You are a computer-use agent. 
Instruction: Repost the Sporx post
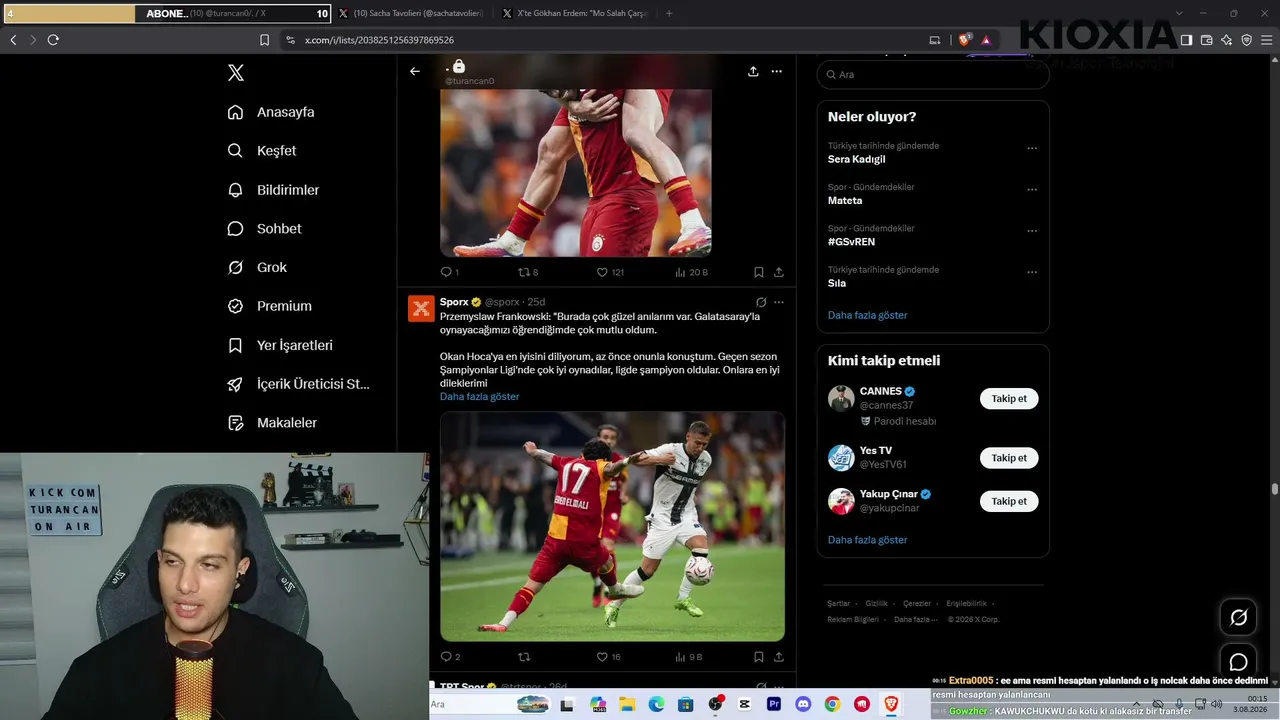coord(524,657)
